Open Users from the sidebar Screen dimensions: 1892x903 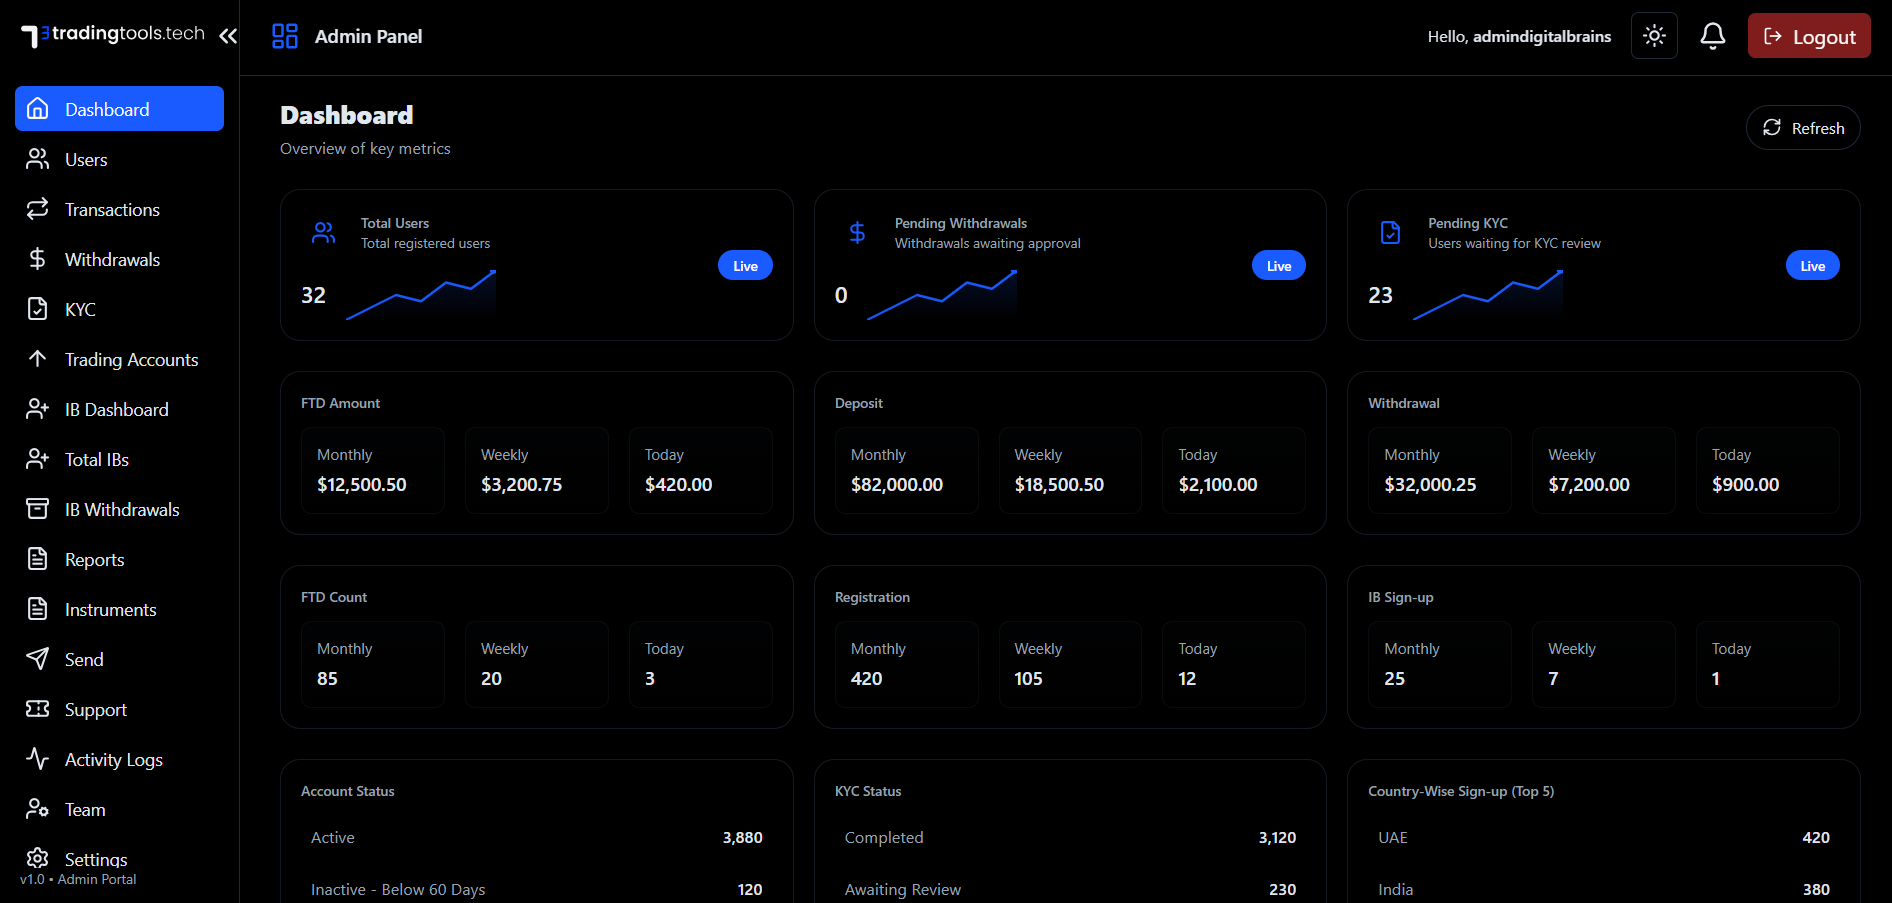pyautogui.click(x=86, y=160)
